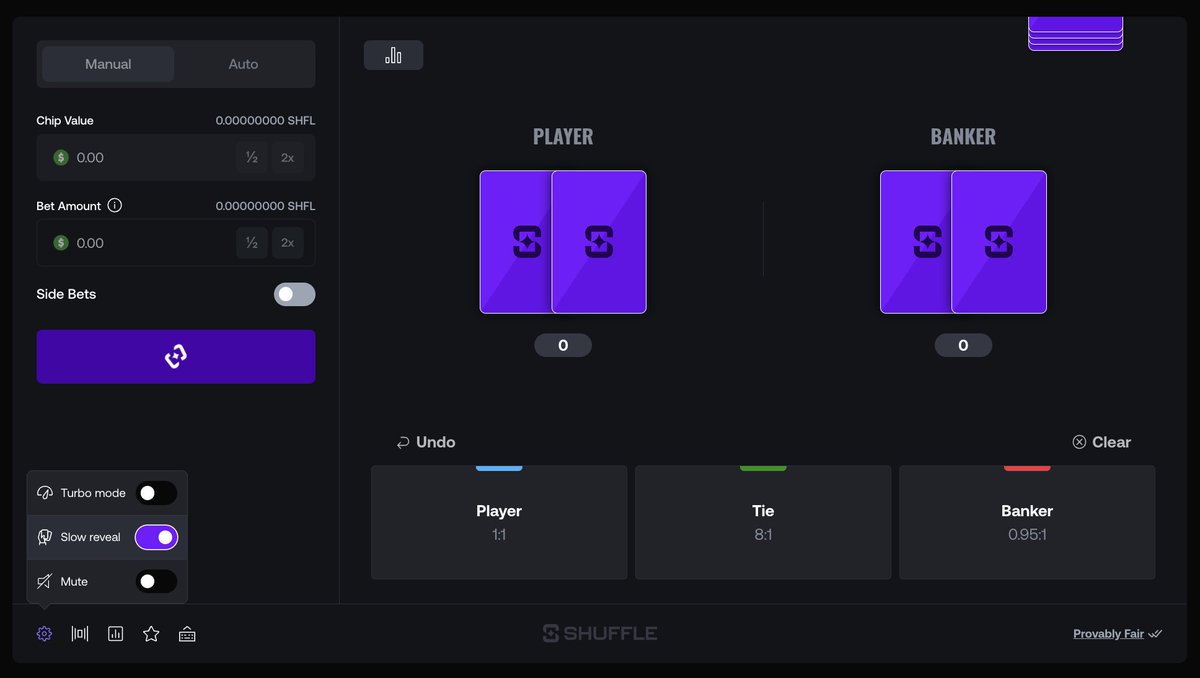The image size is (1200, 678).
Task: Click the Player score badge showing 0
Action: click(x=563, y=345)
